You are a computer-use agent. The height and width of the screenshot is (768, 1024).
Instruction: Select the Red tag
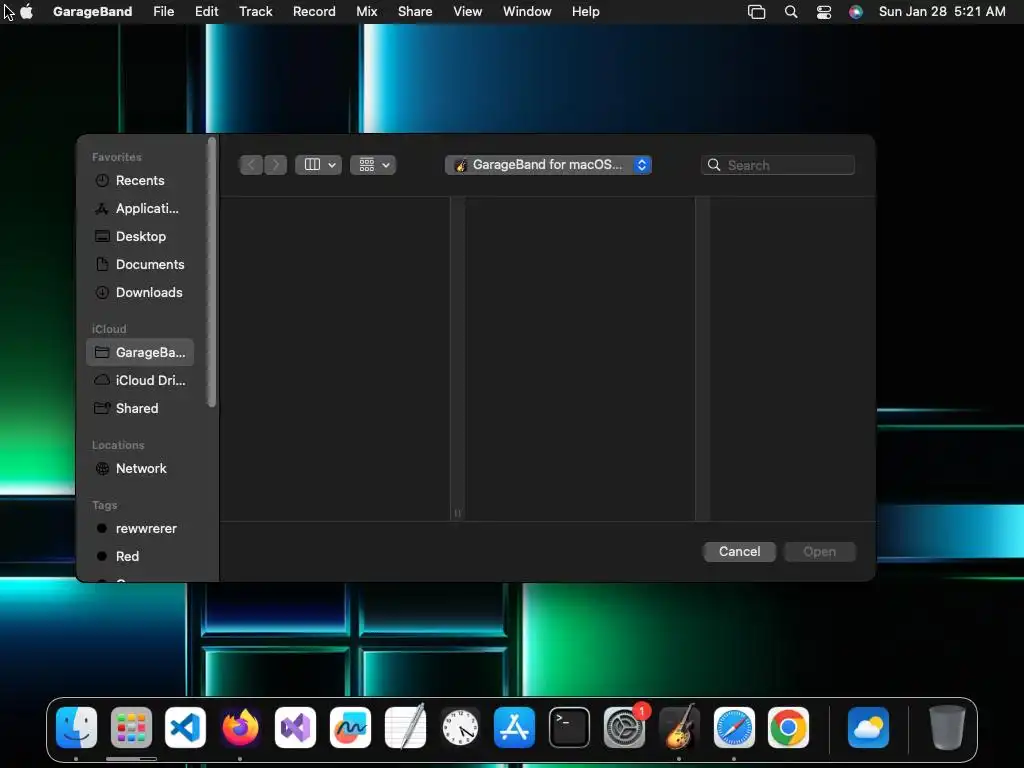point(140,556)
